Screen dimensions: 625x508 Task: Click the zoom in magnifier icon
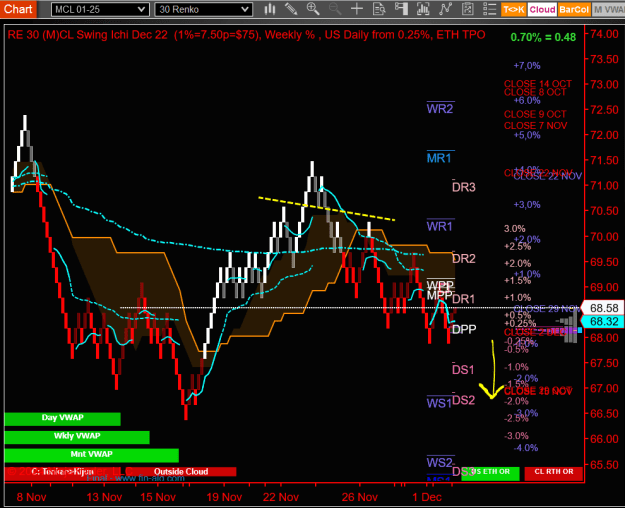click(x=313, y=9)
